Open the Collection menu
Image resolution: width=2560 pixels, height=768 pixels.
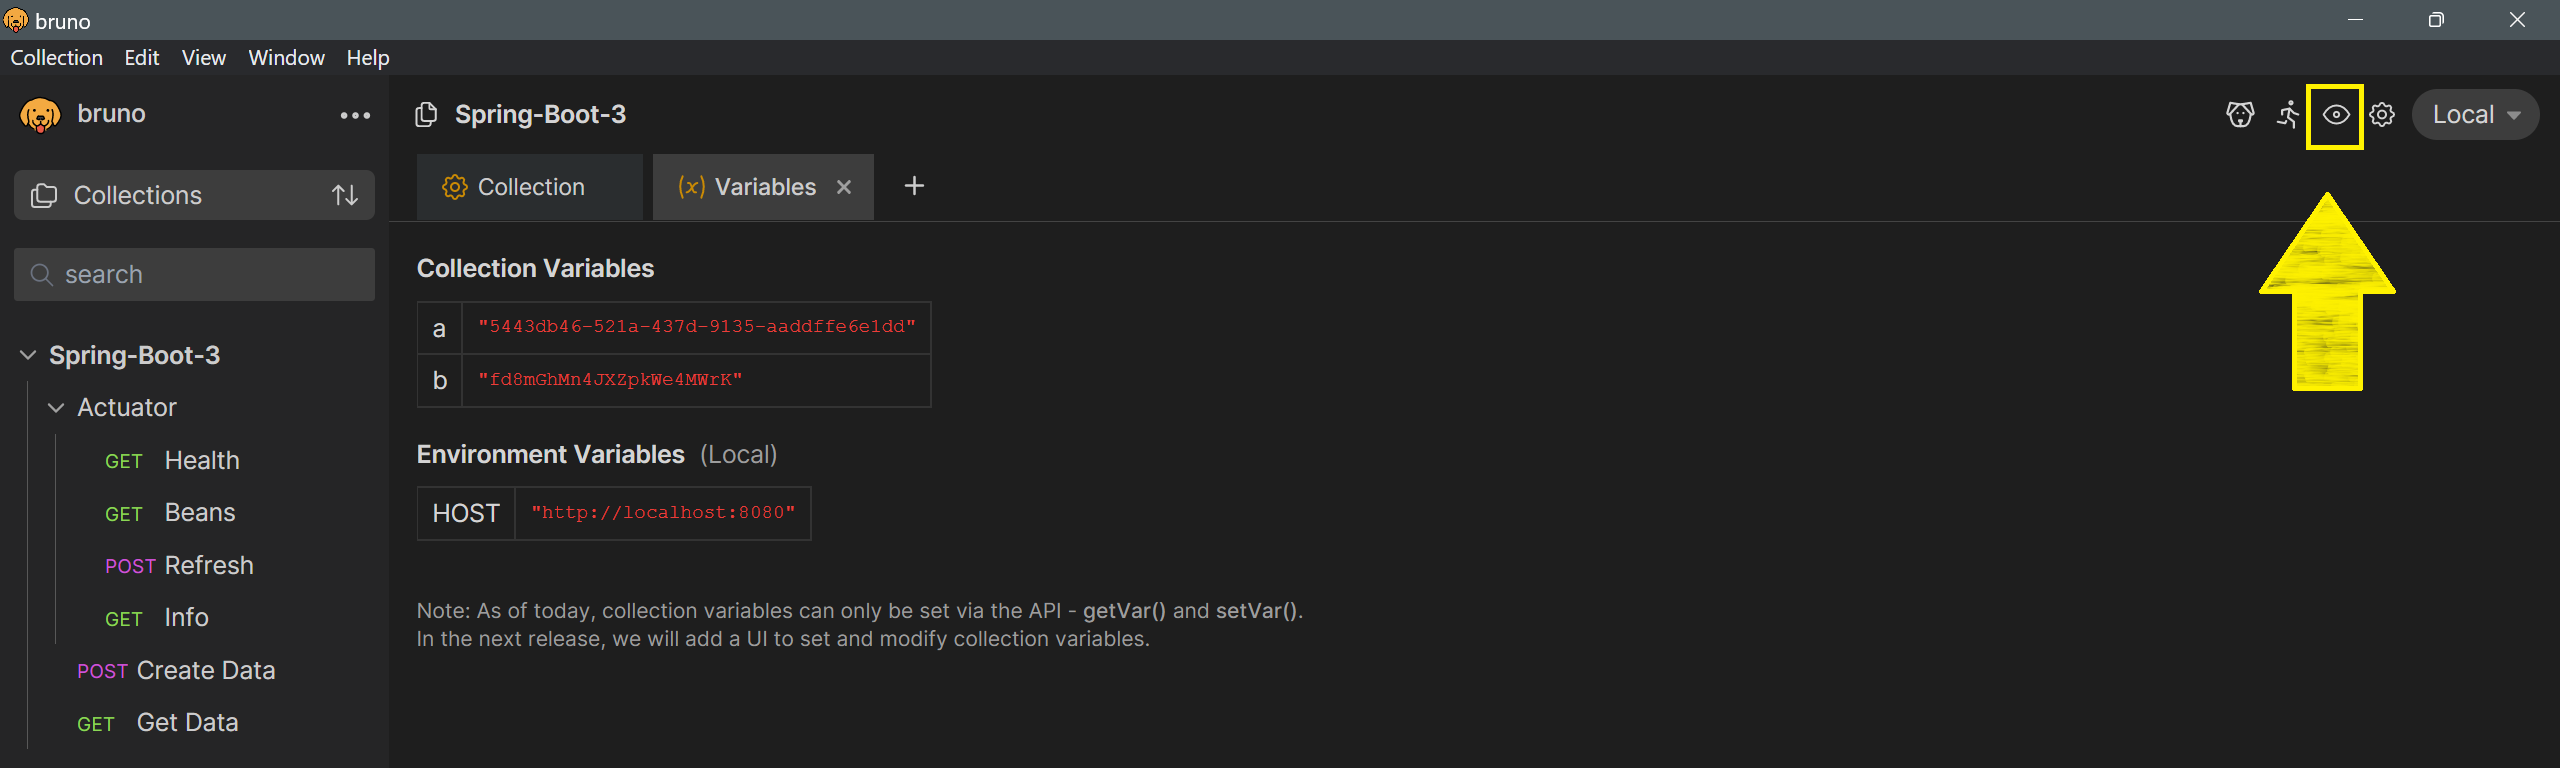pos(57,58)
